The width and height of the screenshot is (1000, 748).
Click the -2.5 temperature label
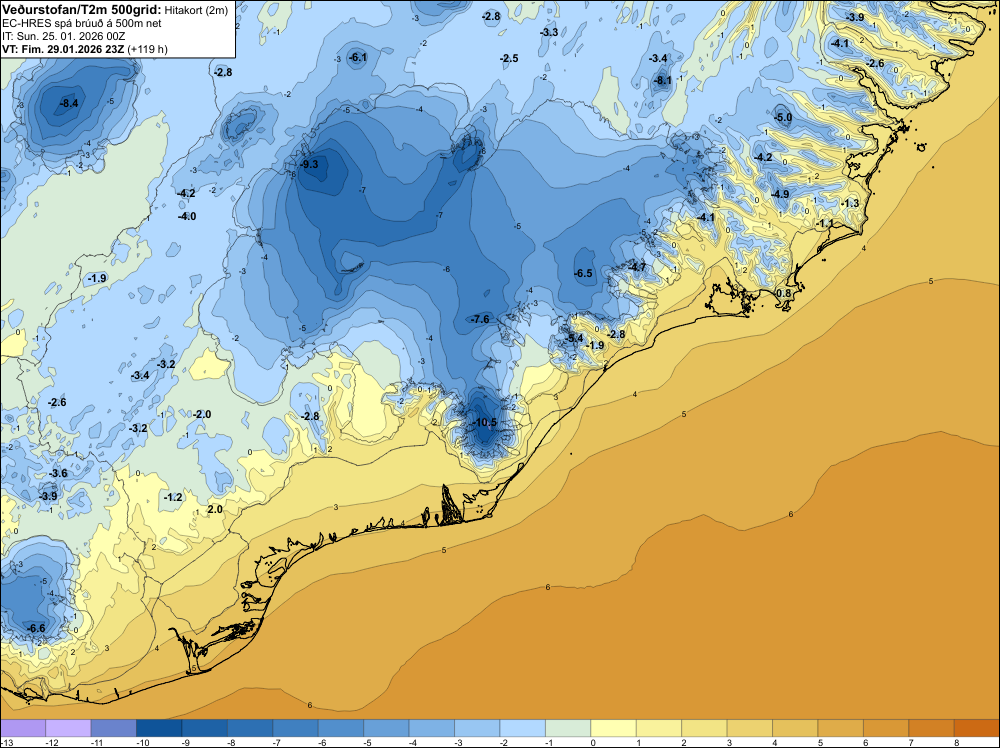(509, 59)
